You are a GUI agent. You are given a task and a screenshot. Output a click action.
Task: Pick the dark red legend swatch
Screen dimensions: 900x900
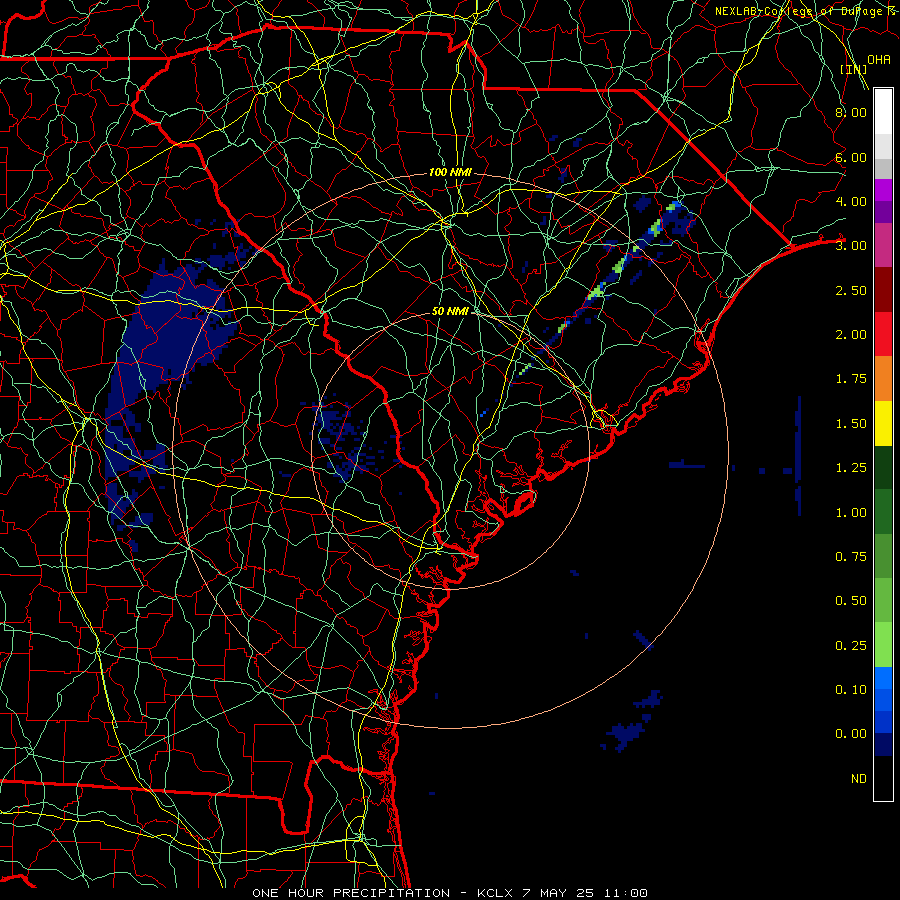pyautogui.click(x=883, y=290)
